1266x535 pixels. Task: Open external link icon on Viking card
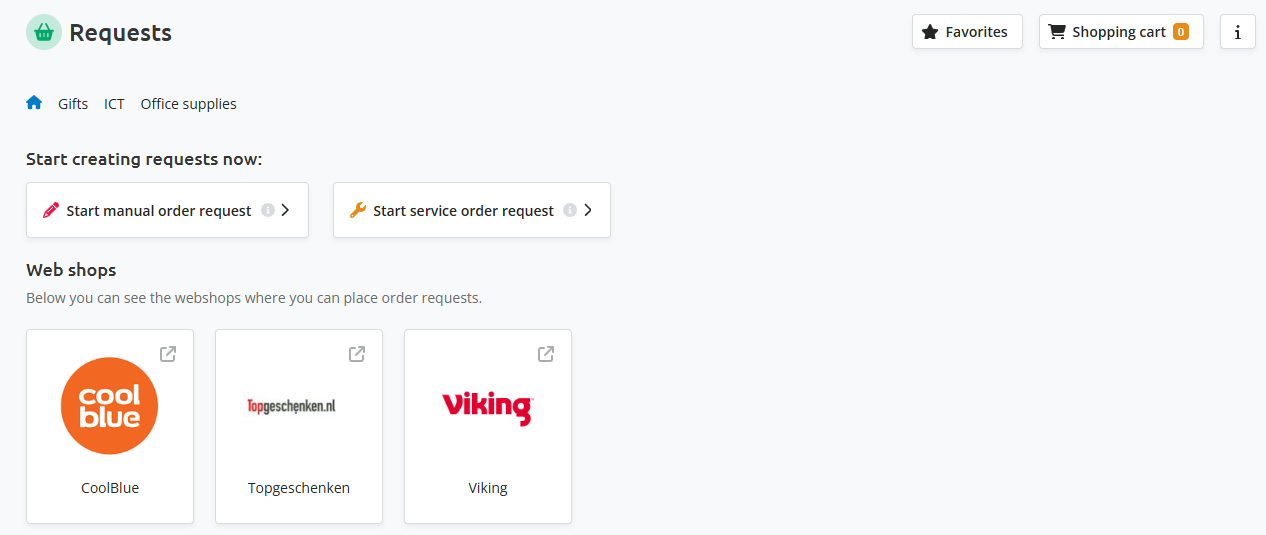[546, 354]
